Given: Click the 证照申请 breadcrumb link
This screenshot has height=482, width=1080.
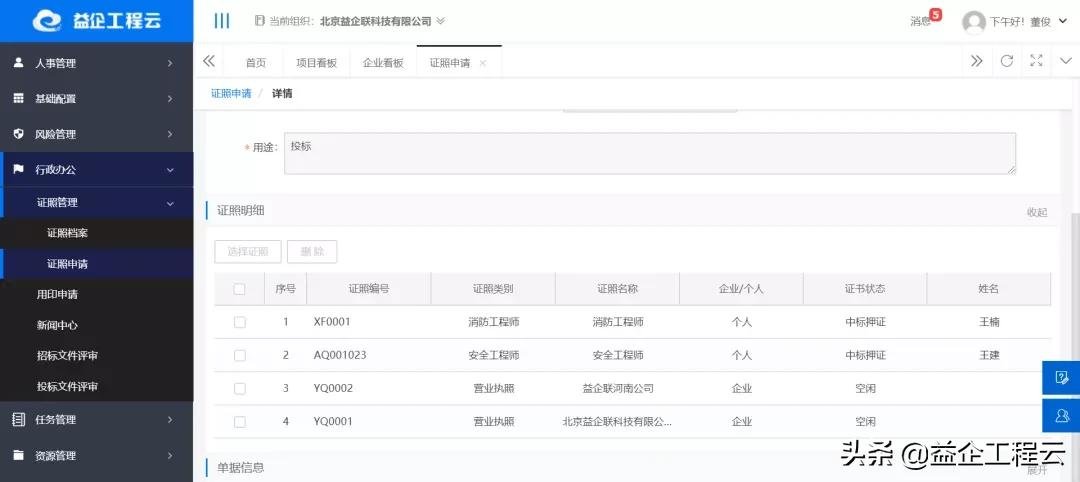Looking at the screenshot, I should tap(231, 93).
